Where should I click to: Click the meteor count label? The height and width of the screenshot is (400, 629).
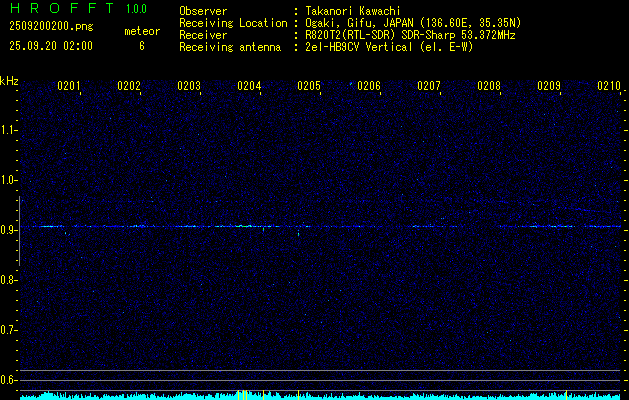coord(142,31)
